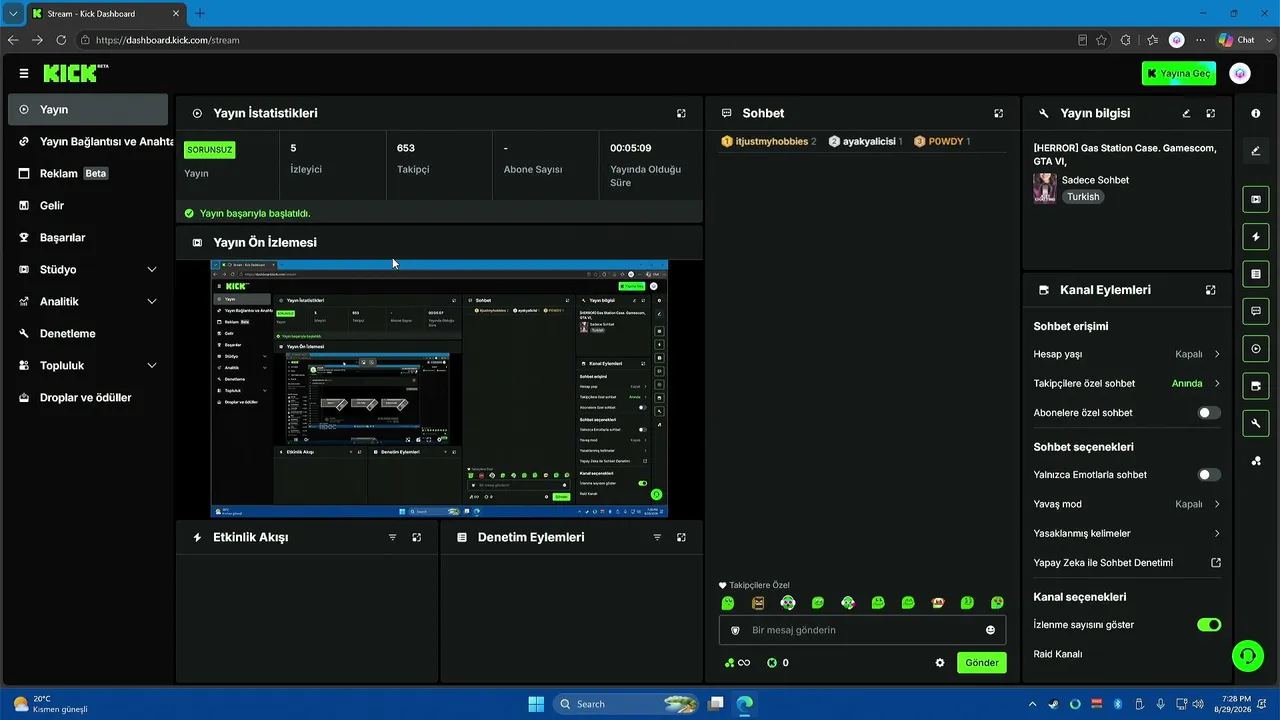Open the green headset support button
Screen dimensions: 1280x720
tap(1247, 656)
